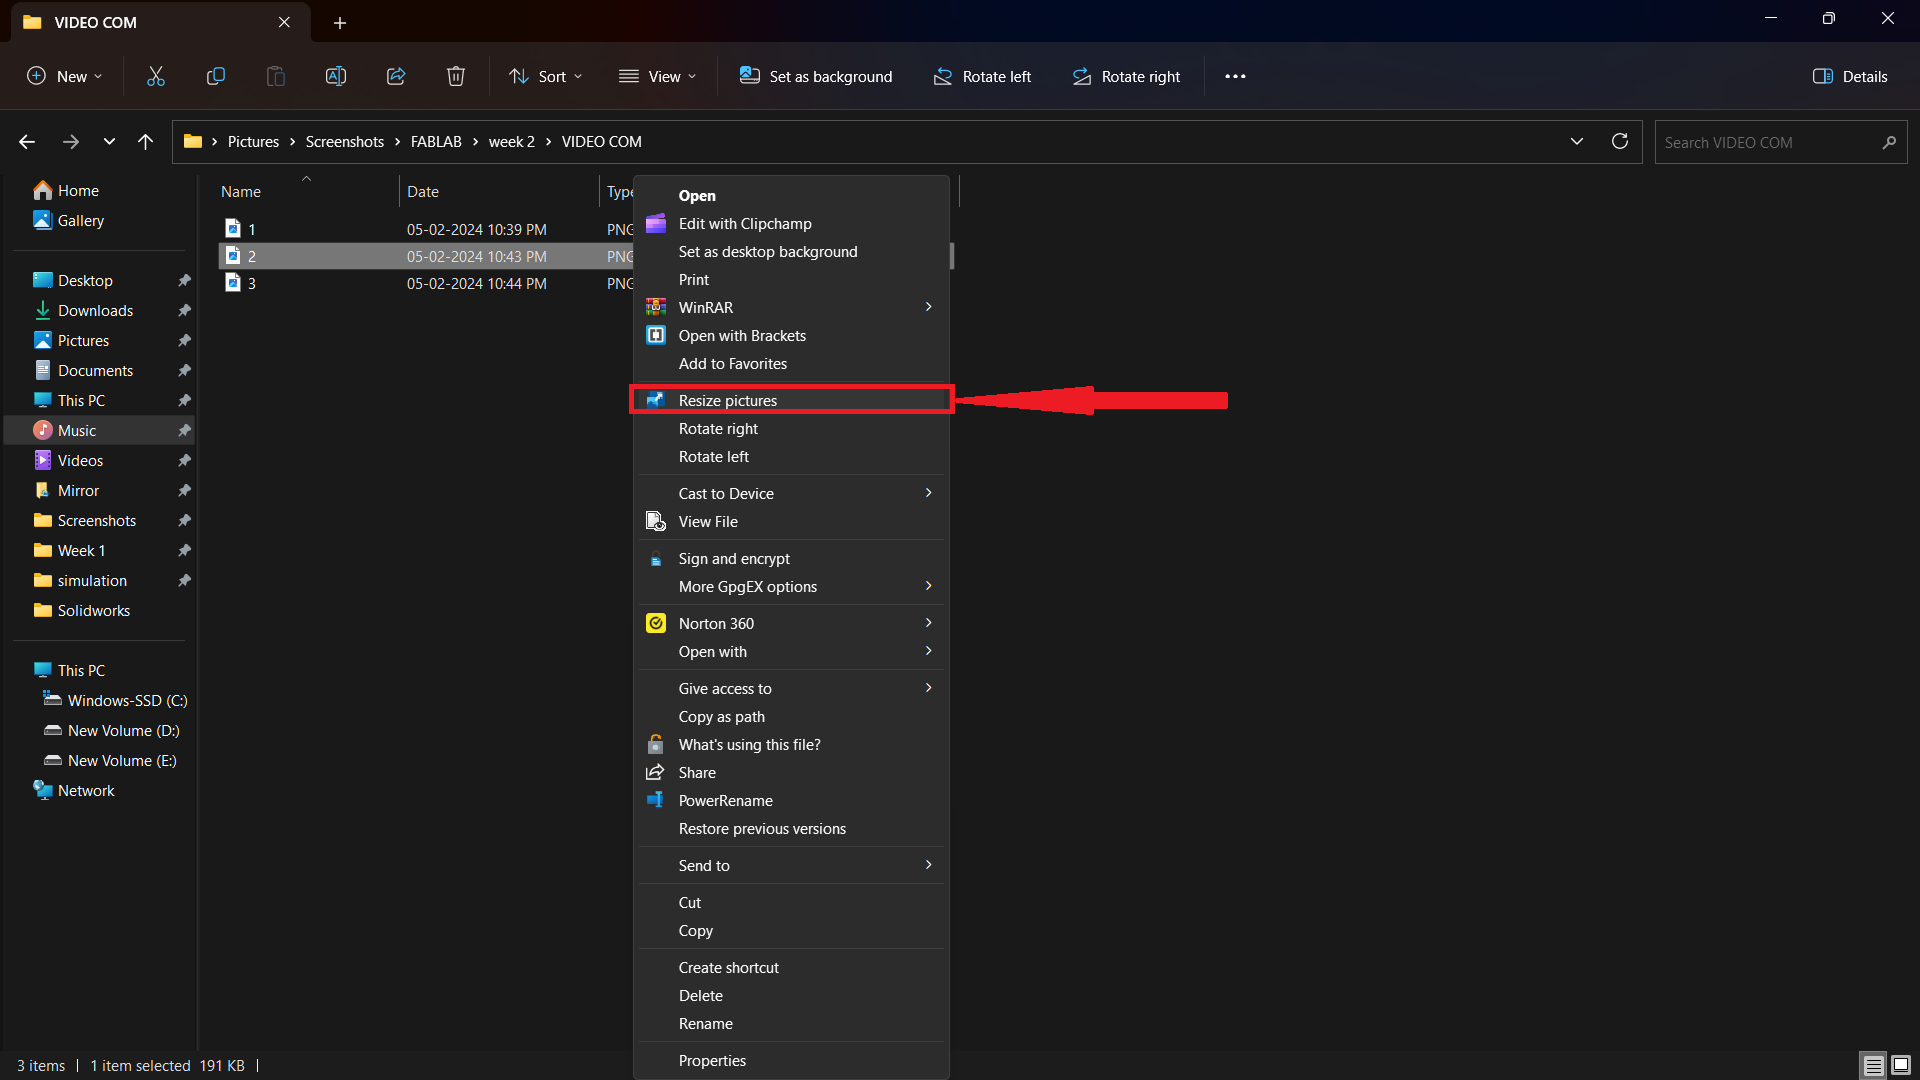Click the Rename icon in toolbar
The width and height of the screenshot is (1920, 1080).
click(336, 76)
